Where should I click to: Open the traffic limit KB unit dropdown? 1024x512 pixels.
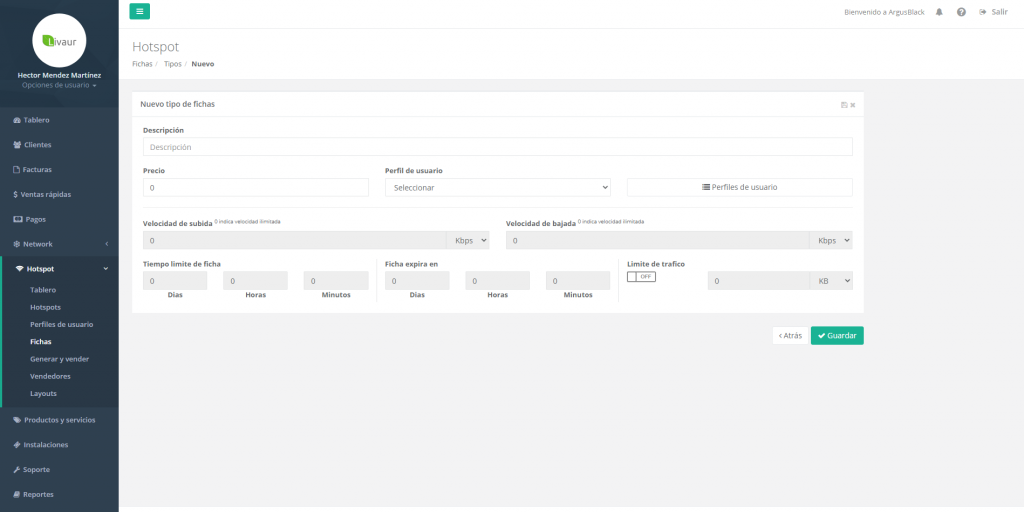(831, 282)
